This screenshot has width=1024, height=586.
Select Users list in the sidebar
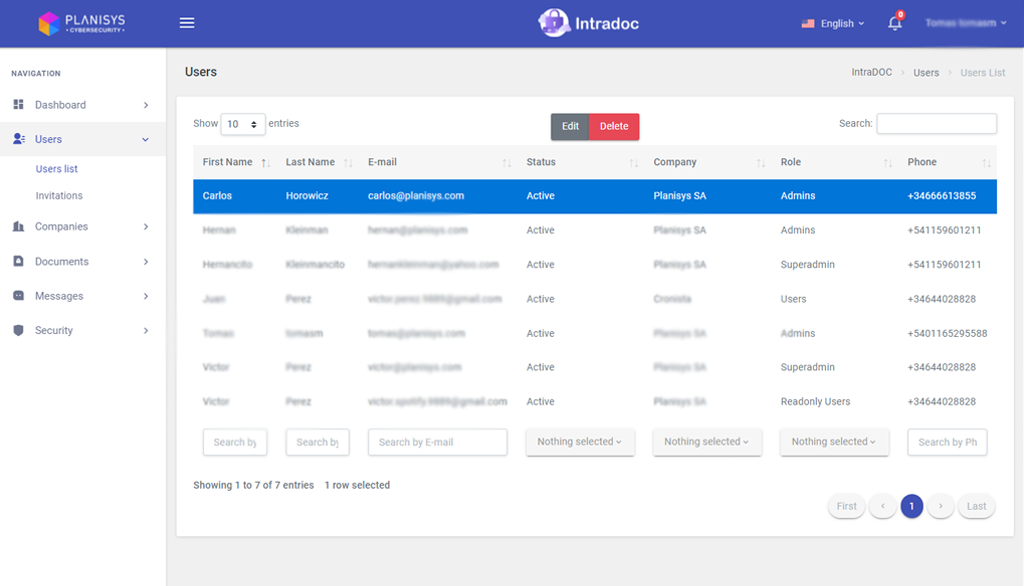(x=57, y=169)
